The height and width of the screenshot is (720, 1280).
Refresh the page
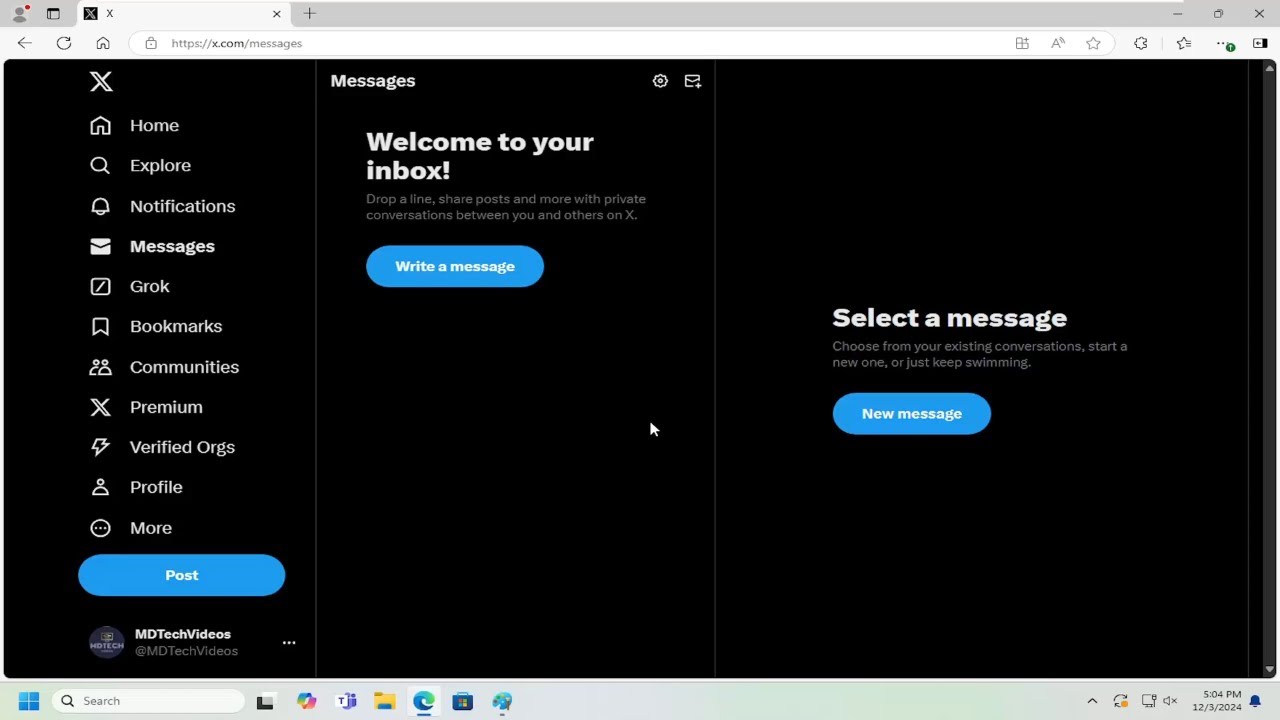coord(64,43)
